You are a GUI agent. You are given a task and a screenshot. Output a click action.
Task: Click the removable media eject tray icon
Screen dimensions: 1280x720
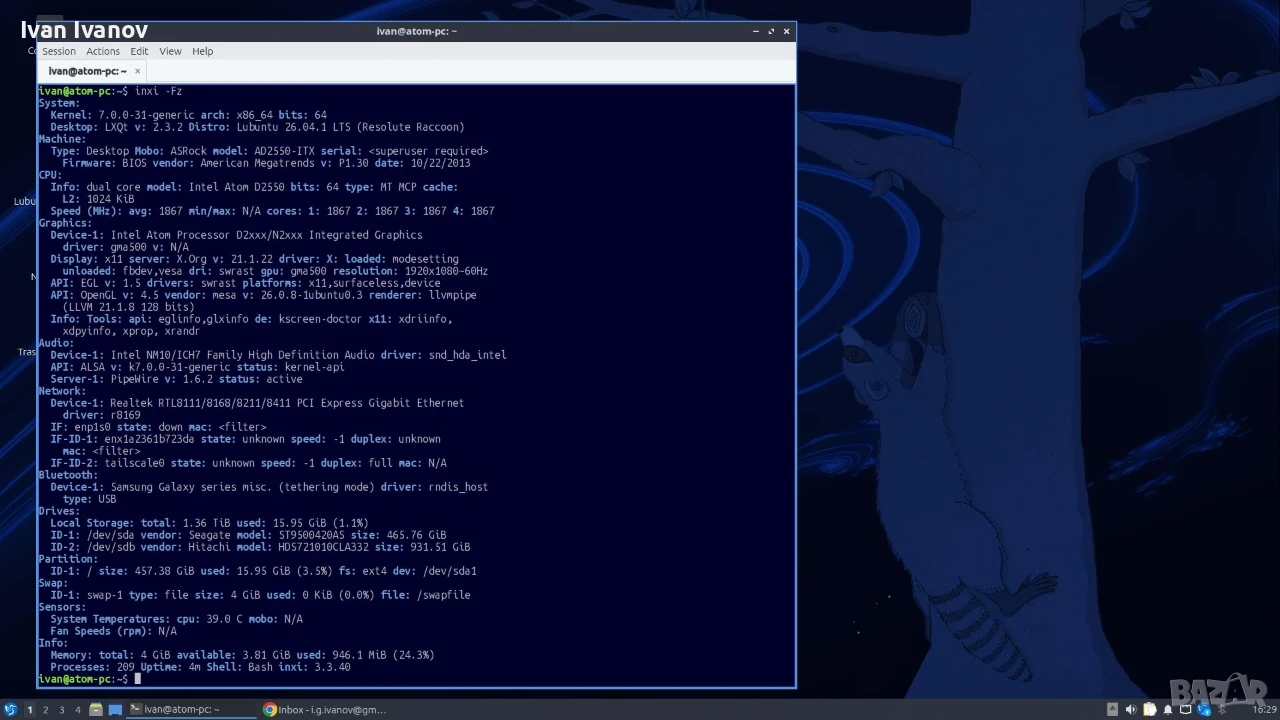[x=1112, y=709]
